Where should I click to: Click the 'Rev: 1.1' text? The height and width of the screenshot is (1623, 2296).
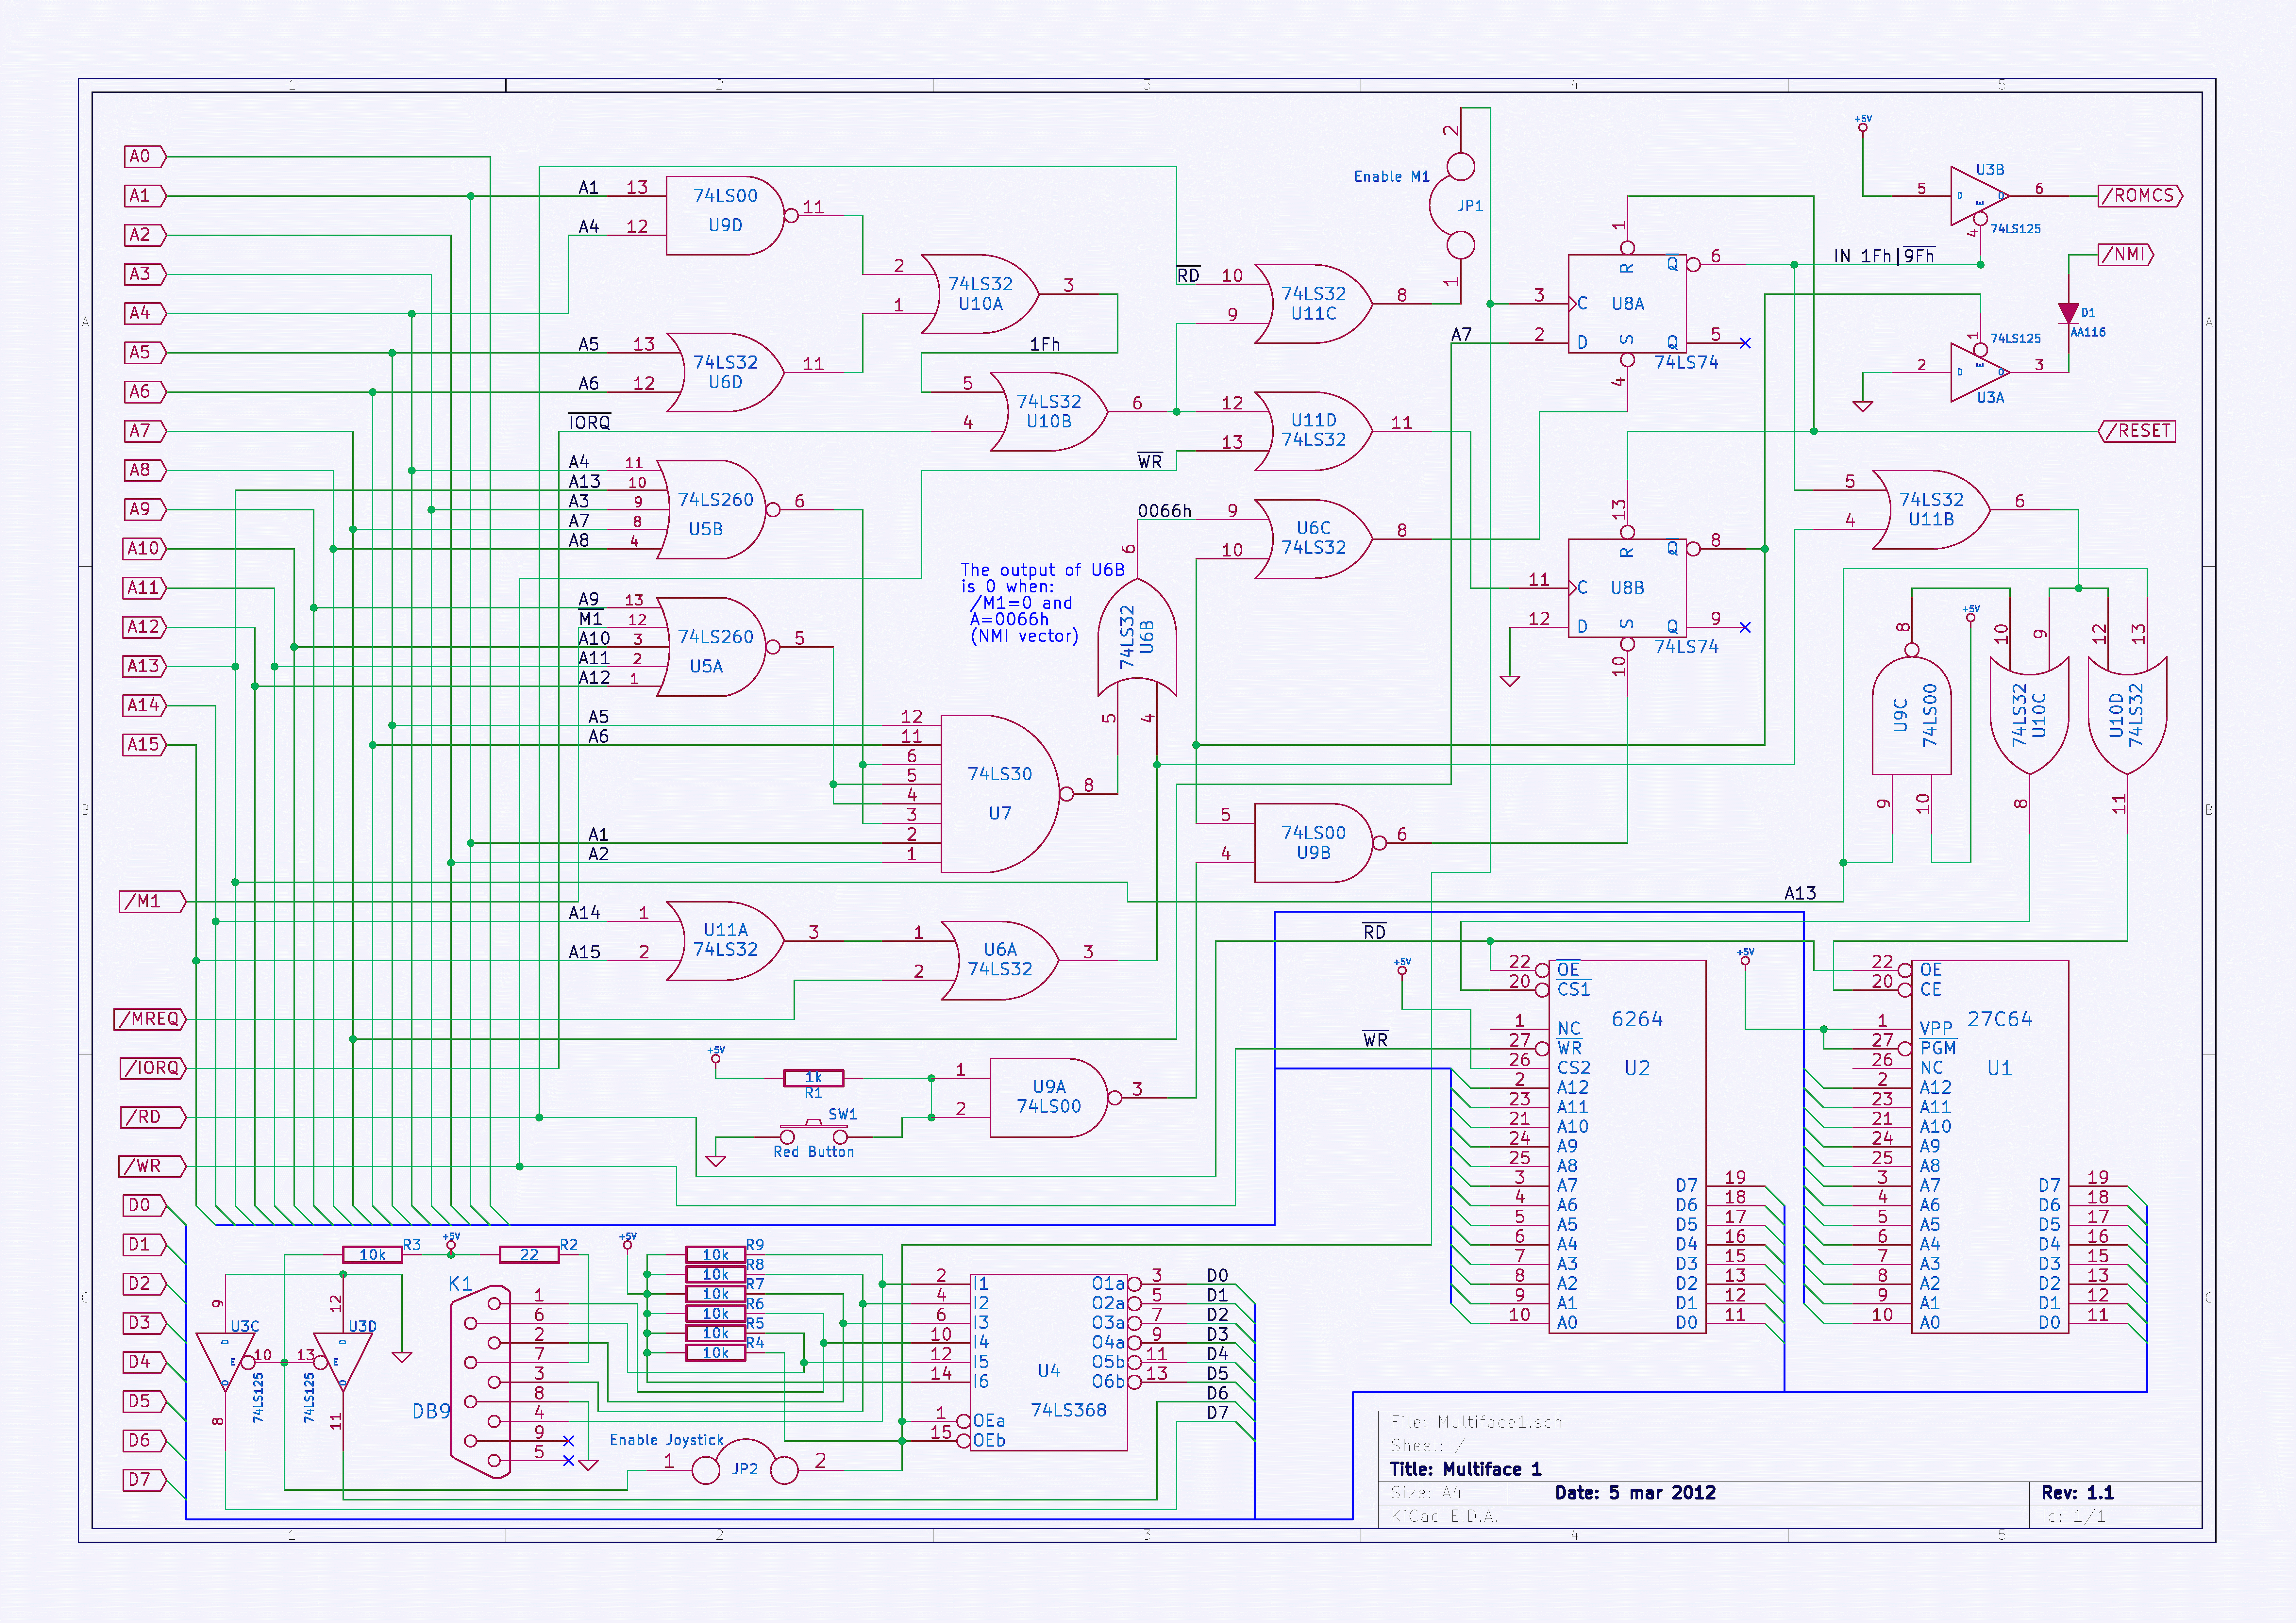tap(2078, 1493)
